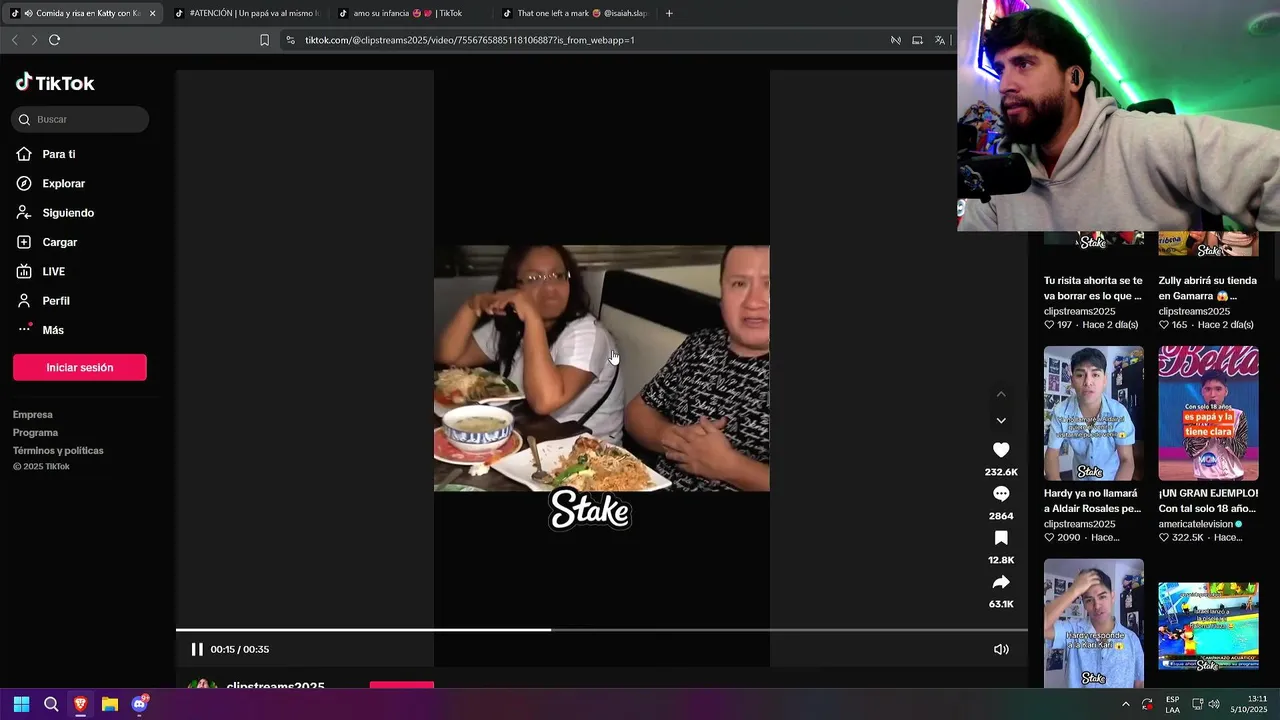Click the ESP LAA language indicator
The image size is (1280, 720).
coord(1172,704)
